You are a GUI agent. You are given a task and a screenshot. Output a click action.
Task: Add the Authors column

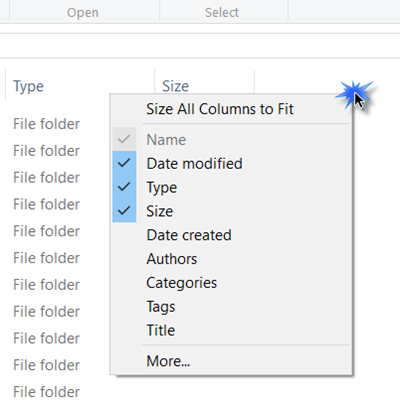(172, 259)
